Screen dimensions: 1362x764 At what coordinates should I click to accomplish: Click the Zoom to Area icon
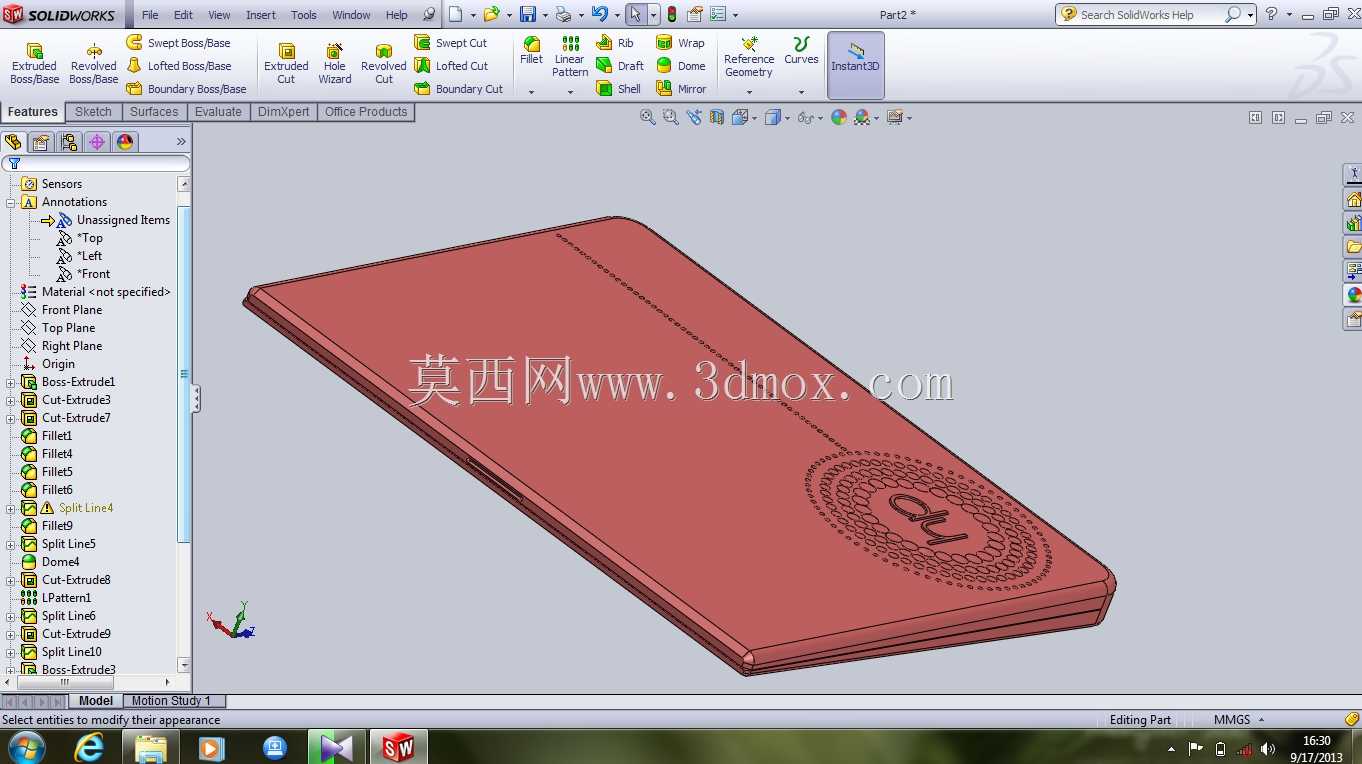point(670,117)
